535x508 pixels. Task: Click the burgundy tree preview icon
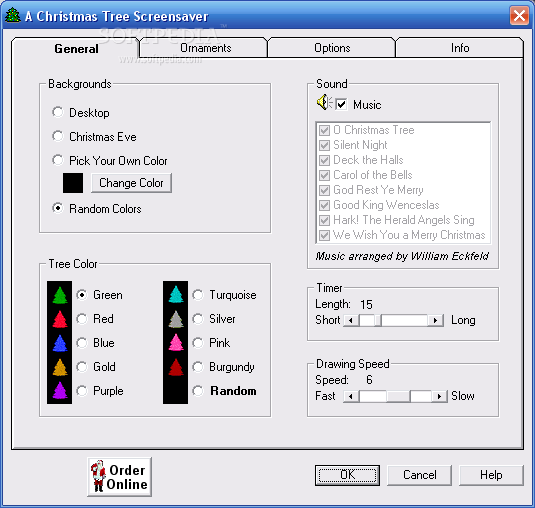[176, 367]
